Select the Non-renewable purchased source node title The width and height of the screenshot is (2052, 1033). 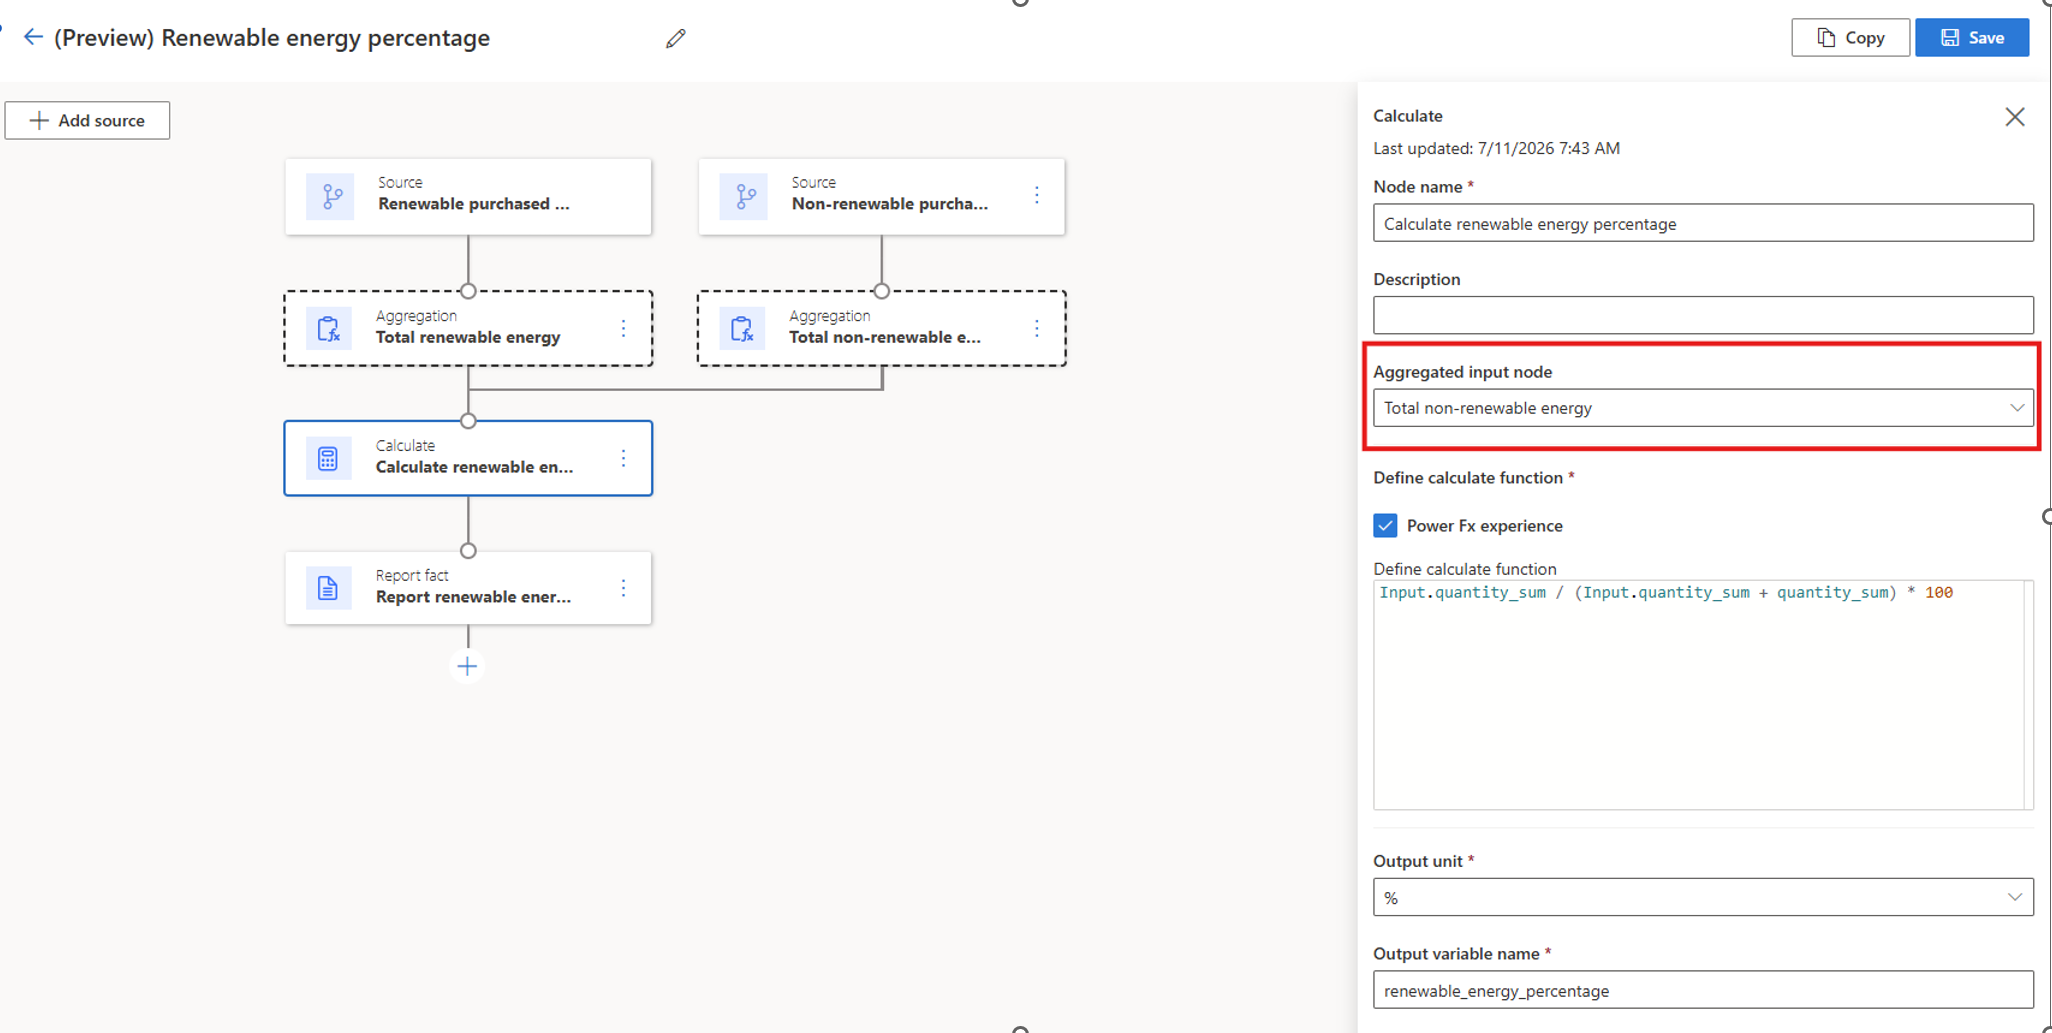[890, 204]
